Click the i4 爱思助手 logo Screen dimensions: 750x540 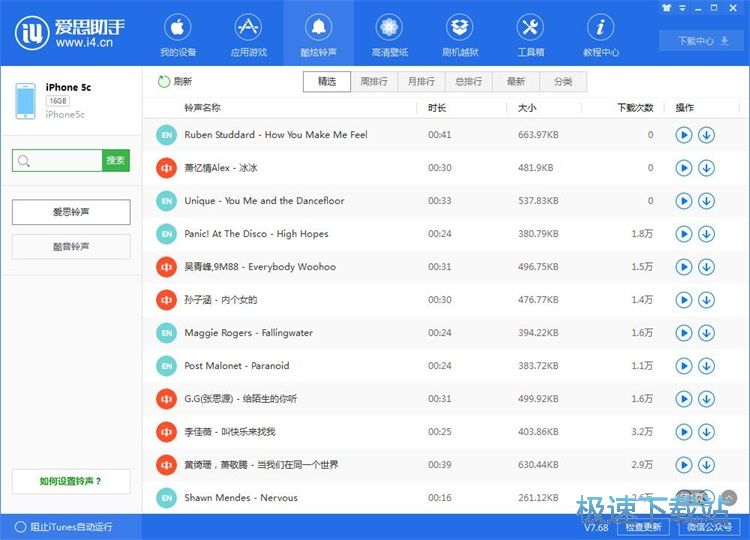coord(70,33)
